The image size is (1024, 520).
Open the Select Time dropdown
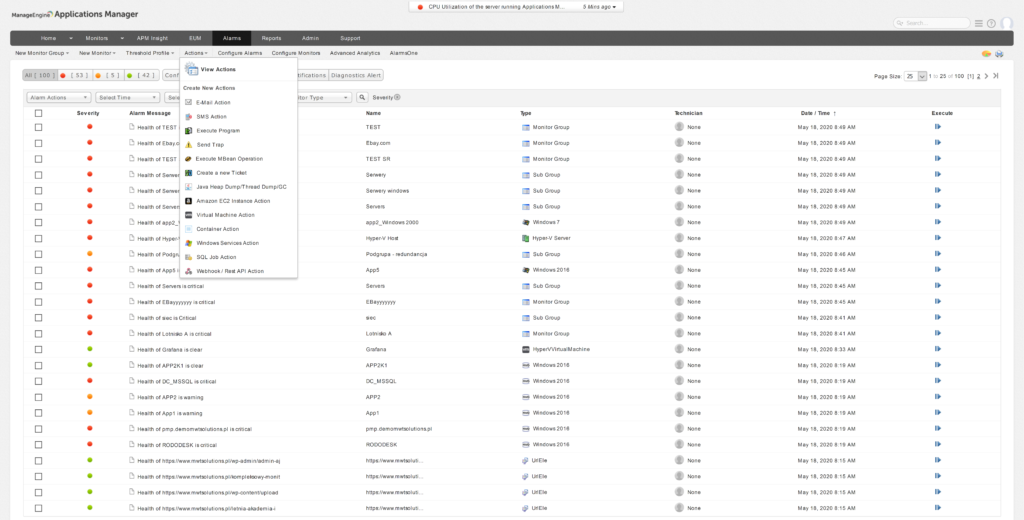pos(127,97)
